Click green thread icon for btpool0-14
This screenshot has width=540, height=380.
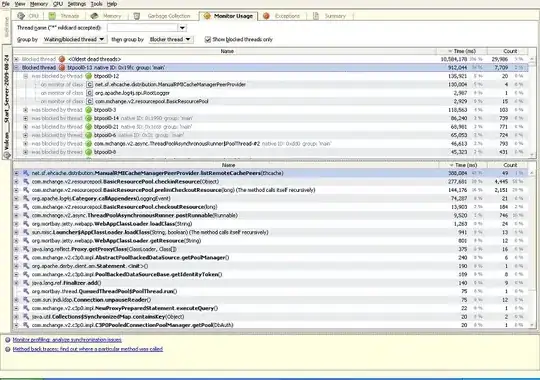89,118
